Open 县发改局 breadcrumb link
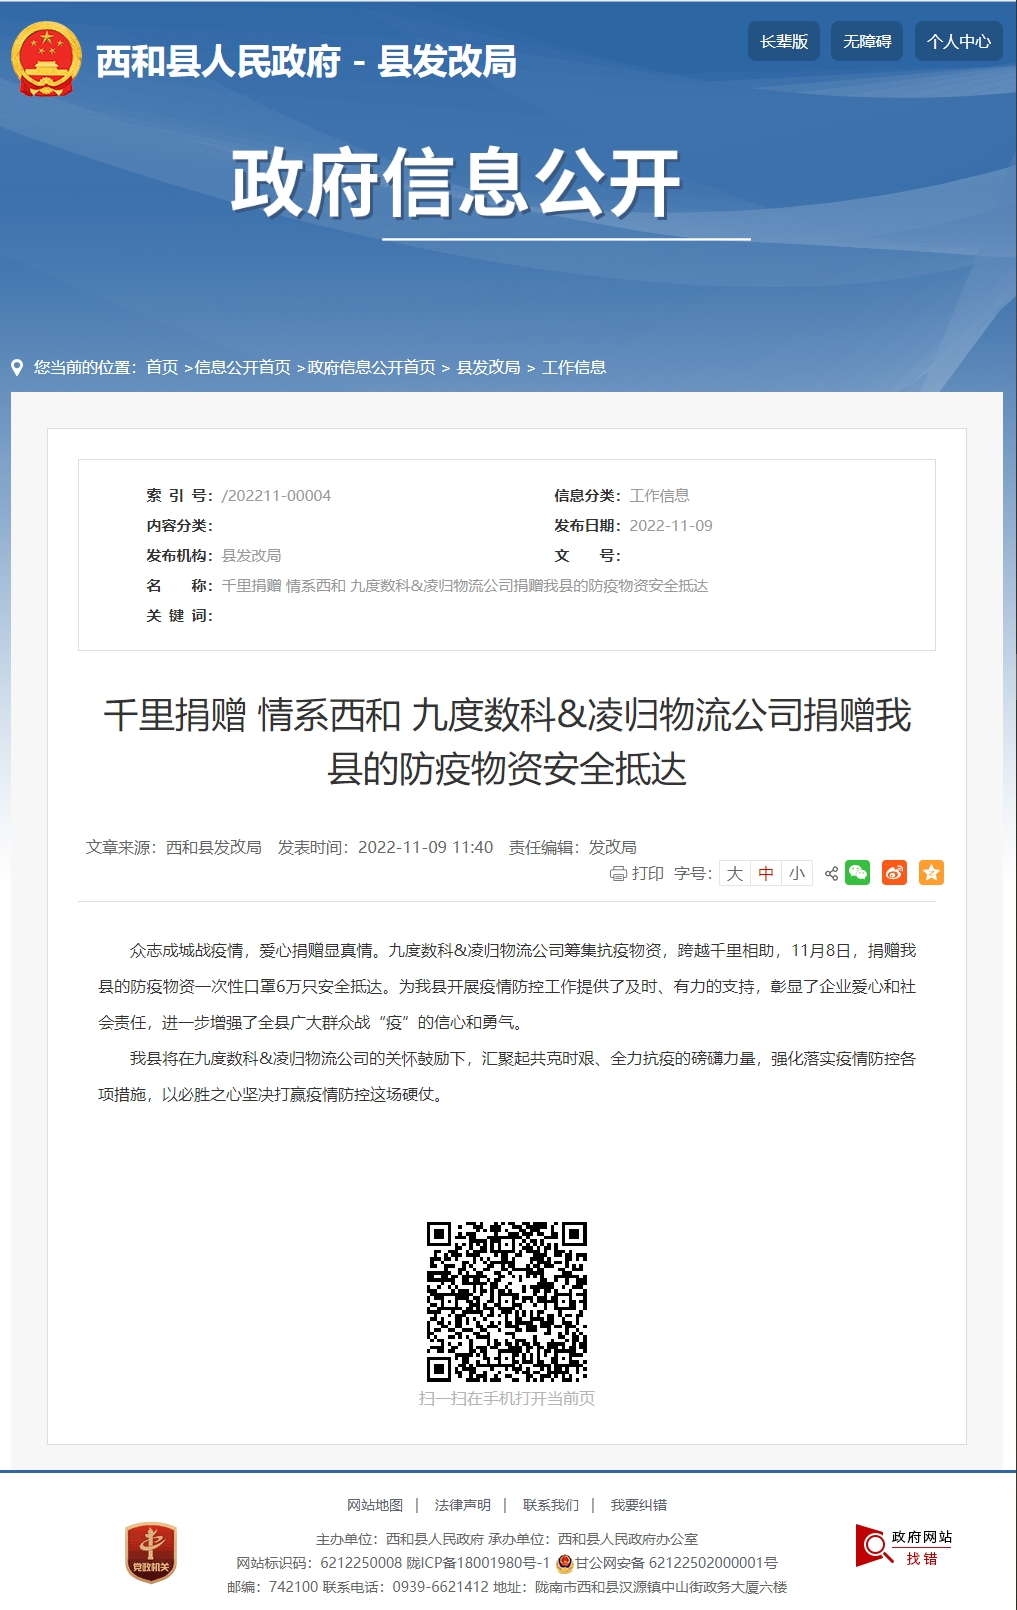Screen dimensions: 1017x1610 [x=488, y=367]
